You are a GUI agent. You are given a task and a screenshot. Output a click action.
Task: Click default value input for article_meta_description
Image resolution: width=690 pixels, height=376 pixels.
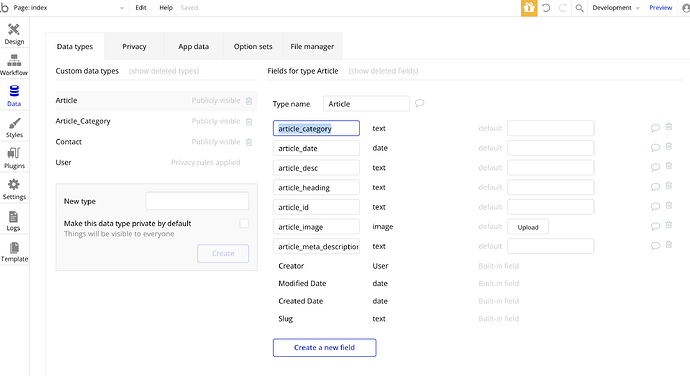point(551,246)
